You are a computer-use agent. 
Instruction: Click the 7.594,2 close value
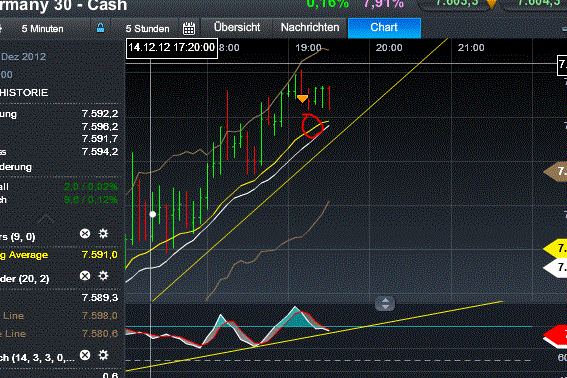point(100,152)
